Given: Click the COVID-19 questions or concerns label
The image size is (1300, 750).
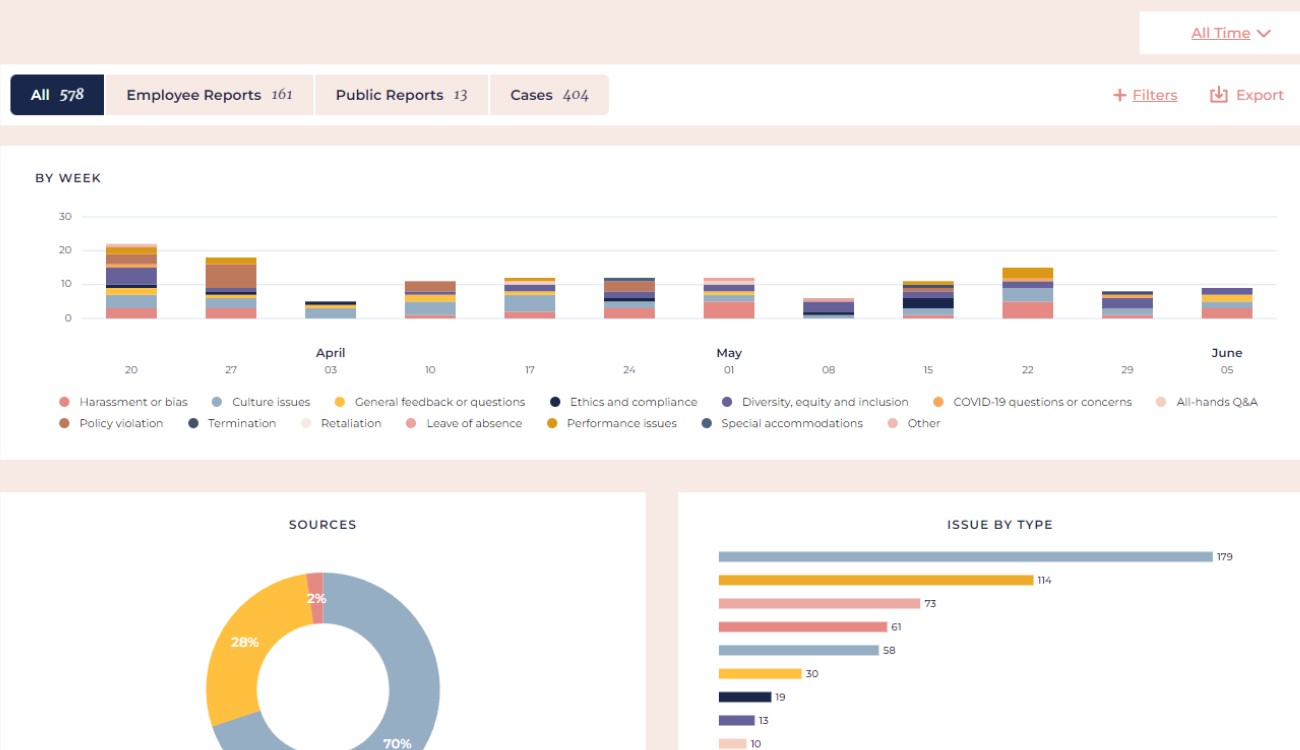Looking at the screenshot, I should click(x=1043, y=402).
